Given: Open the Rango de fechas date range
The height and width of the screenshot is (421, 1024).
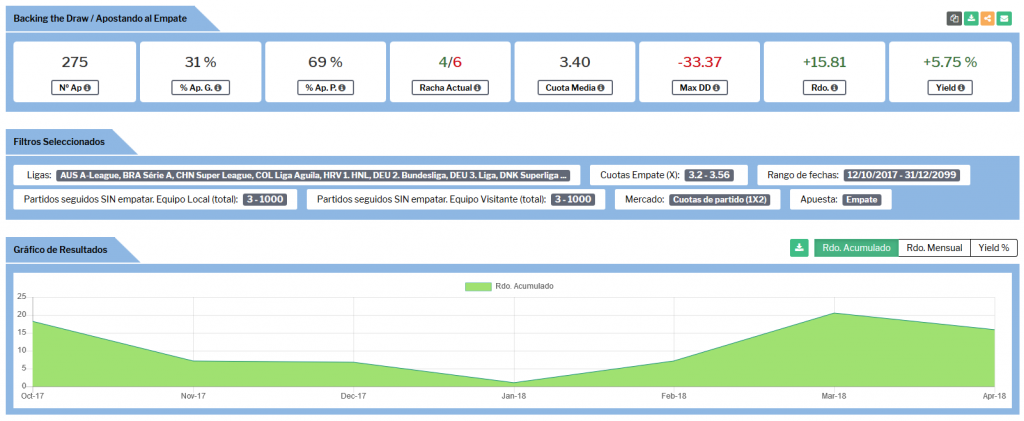Looking at the screenshot, I should click(902, 175).
